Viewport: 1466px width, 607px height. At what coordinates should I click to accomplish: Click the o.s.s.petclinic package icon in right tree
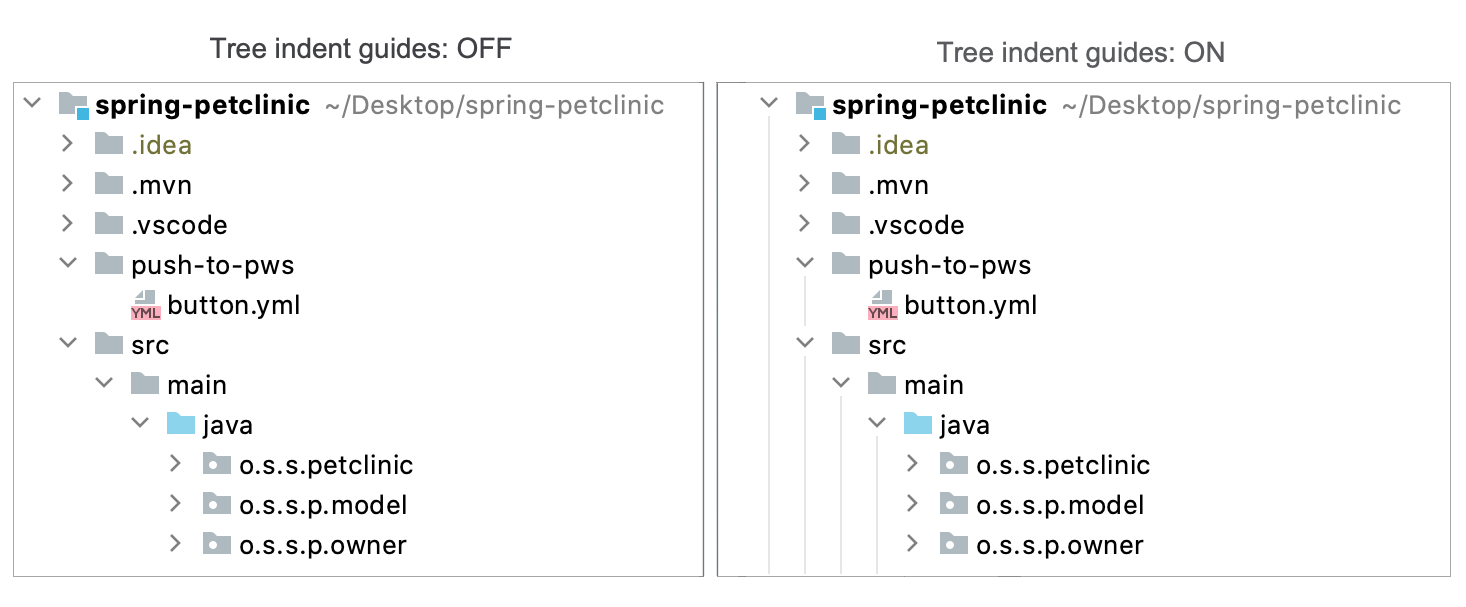point(954,464)
